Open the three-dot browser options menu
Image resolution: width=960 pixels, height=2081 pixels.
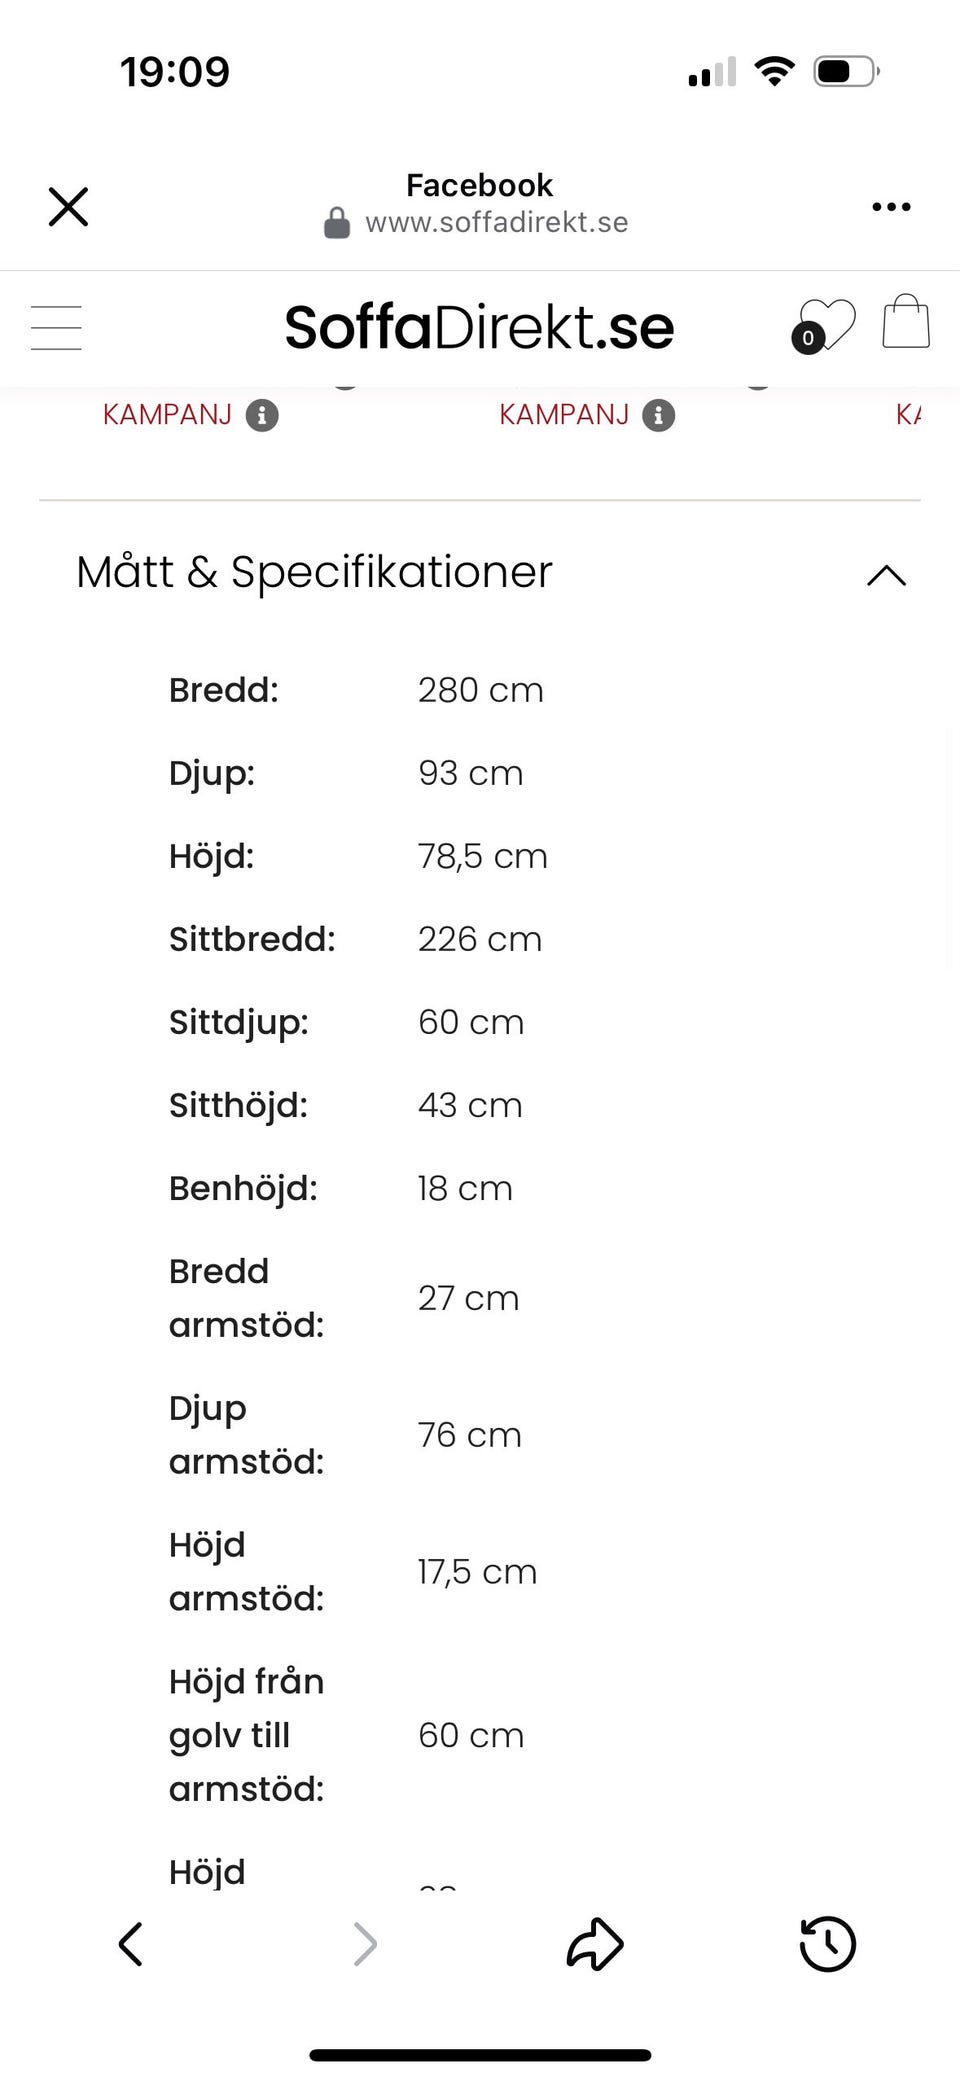click(891, 207)
